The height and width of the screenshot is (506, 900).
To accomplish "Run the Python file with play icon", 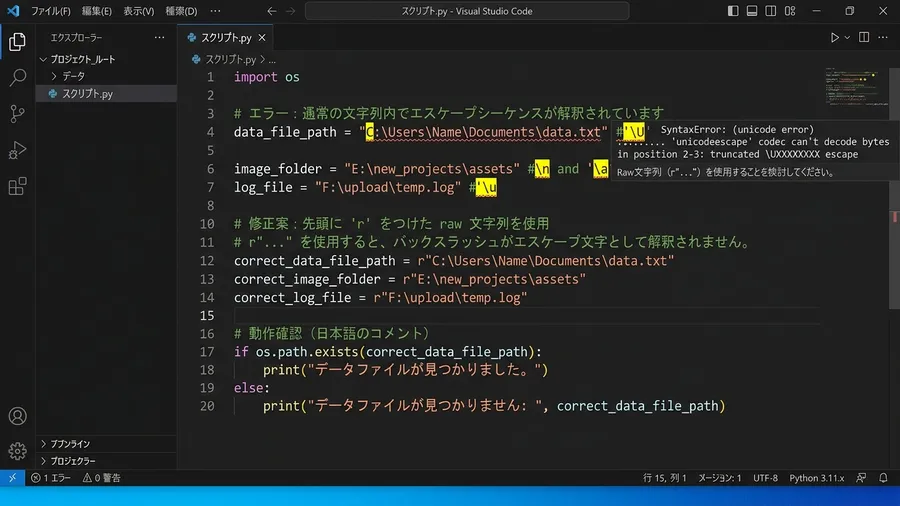I will coord(834,38).
